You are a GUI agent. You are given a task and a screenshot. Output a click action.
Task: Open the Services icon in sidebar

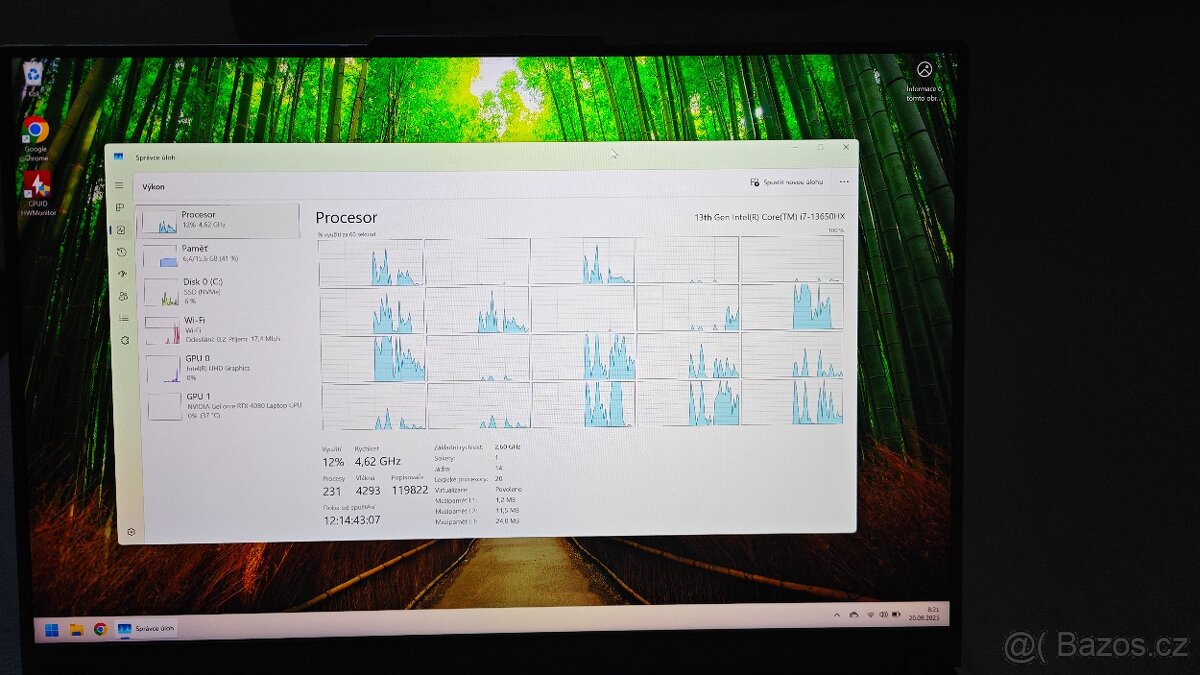click(125, 340)
